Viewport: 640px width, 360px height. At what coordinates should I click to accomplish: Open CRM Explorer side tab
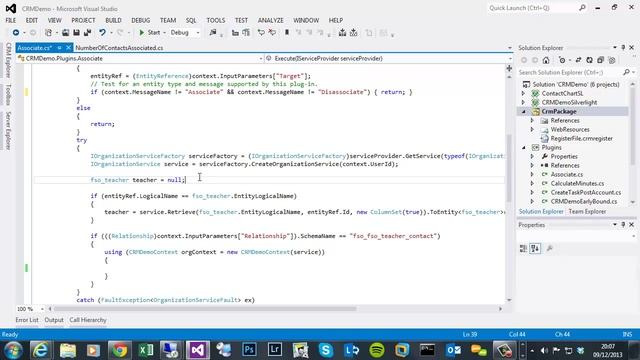tap(8, 60)
